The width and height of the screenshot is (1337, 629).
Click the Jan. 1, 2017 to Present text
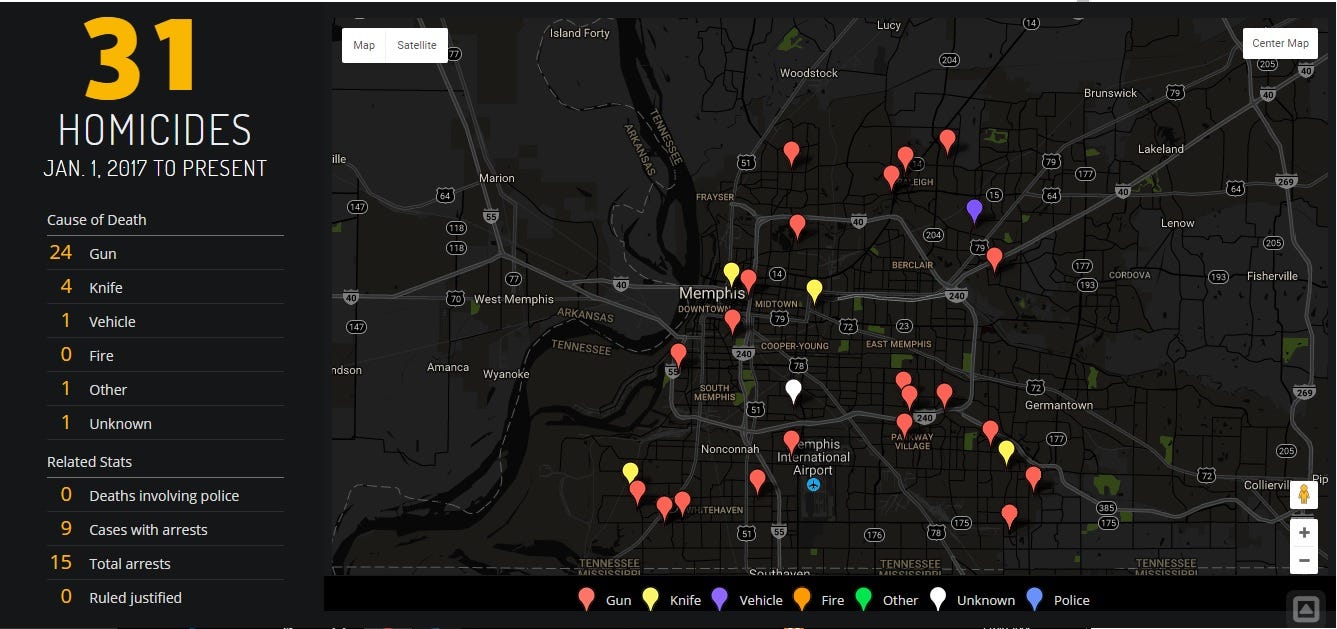tap(155, 168)
